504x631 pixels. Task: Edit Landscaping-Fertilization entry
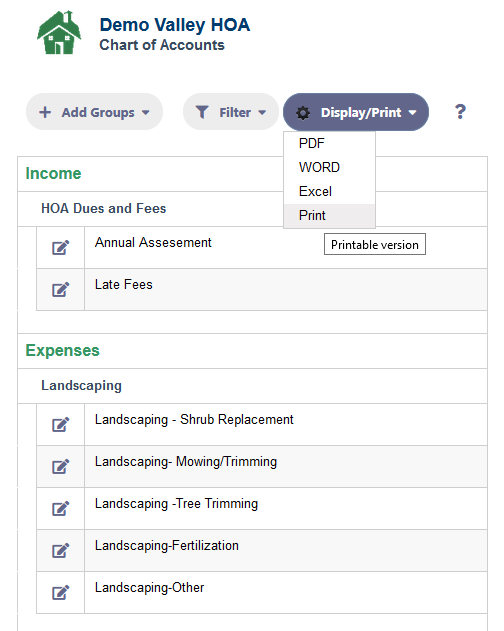pyautogui.click(x=60, y=551)
